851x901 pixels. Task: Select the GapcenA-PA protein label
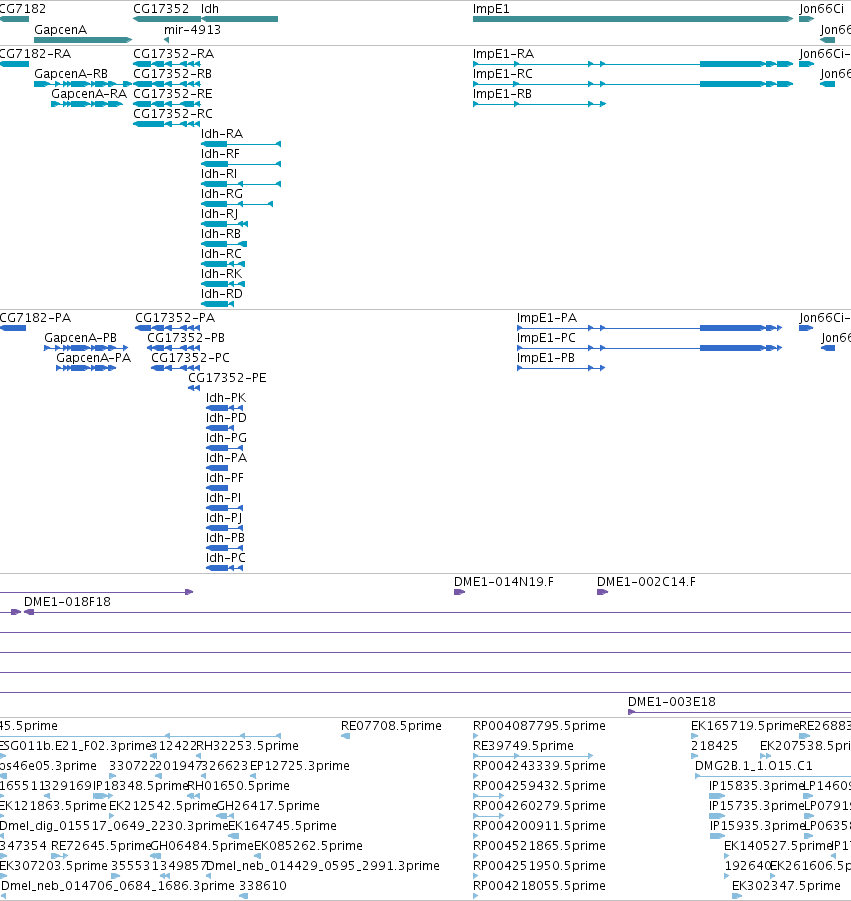94,358
